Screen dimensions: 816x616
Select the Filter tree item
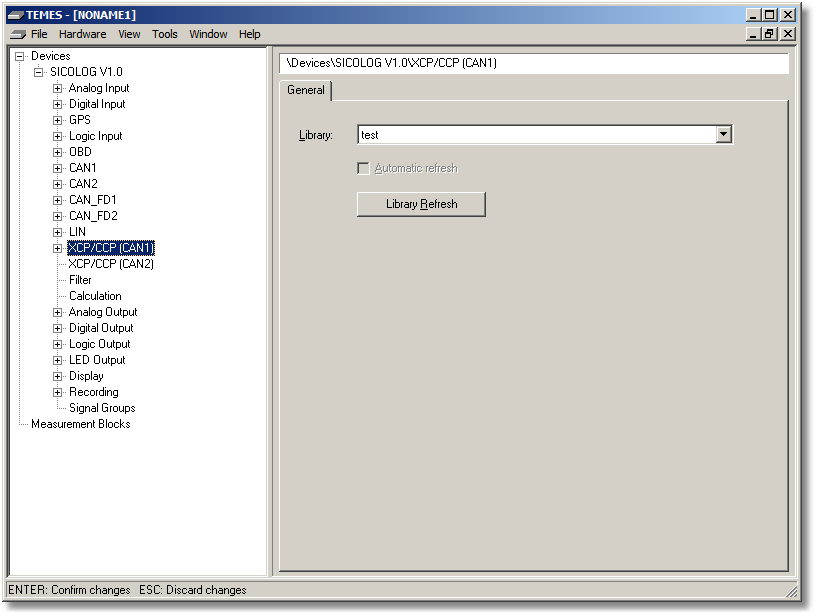point(80,280)
